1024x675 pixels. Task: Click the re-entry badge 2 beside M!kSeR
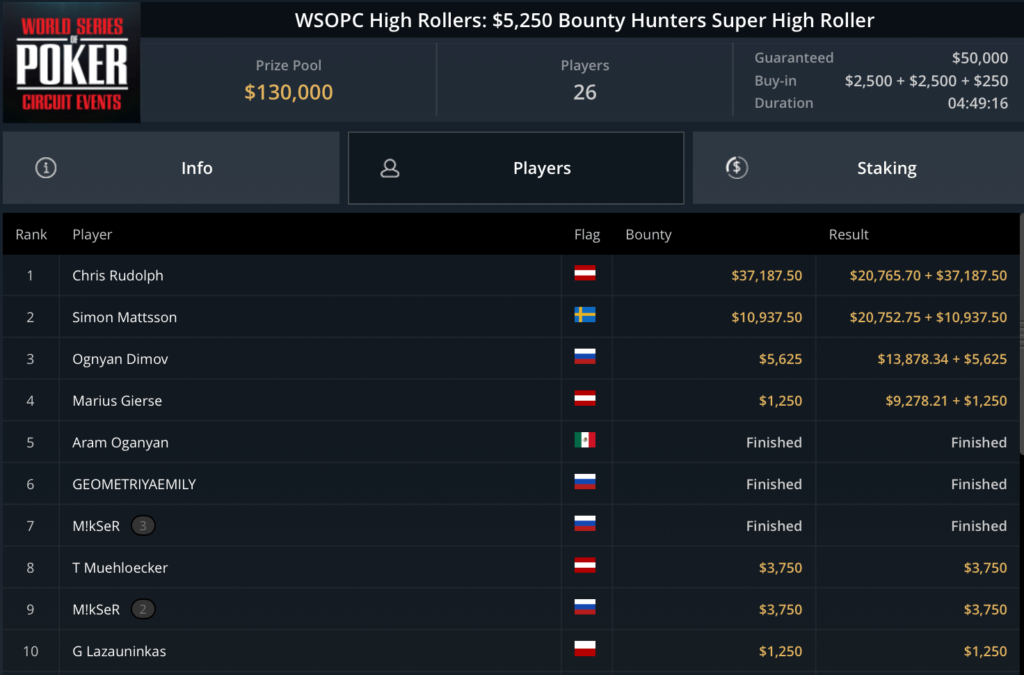(x=143, y=609)
